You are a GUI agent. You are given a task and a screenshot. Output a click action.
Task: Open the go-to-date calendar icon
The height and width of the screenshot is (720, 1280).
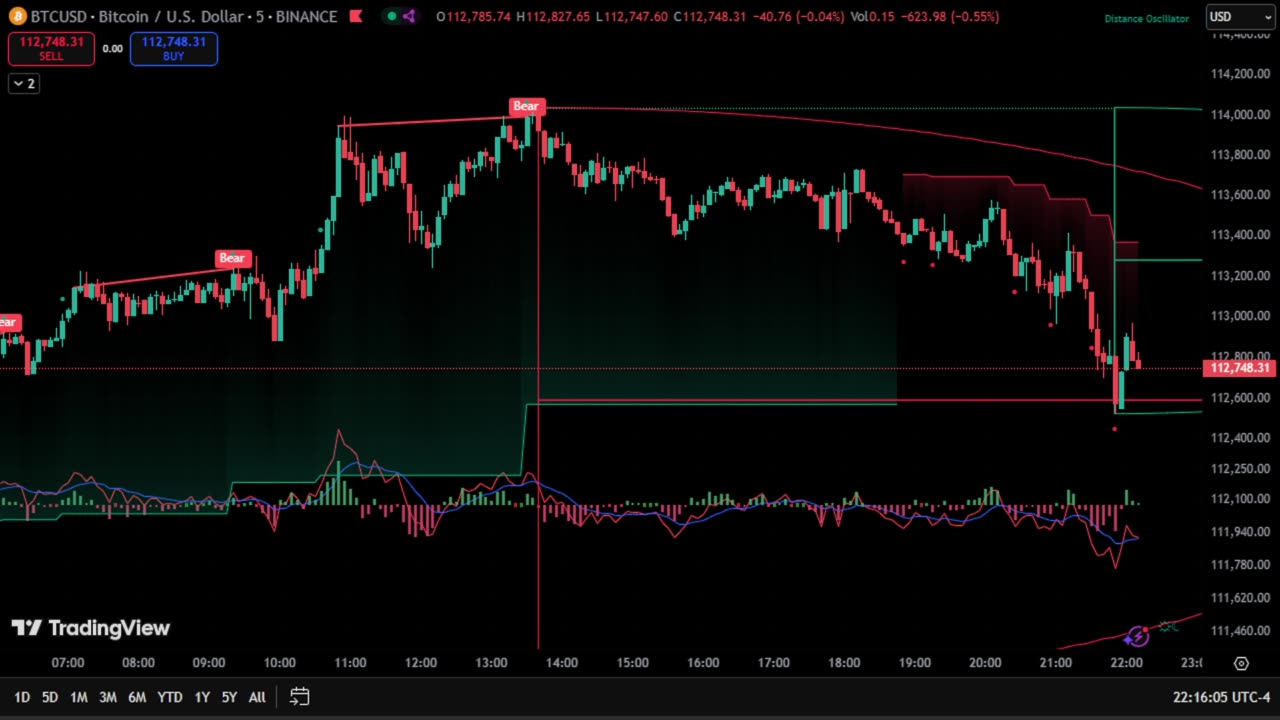[299, 697]
